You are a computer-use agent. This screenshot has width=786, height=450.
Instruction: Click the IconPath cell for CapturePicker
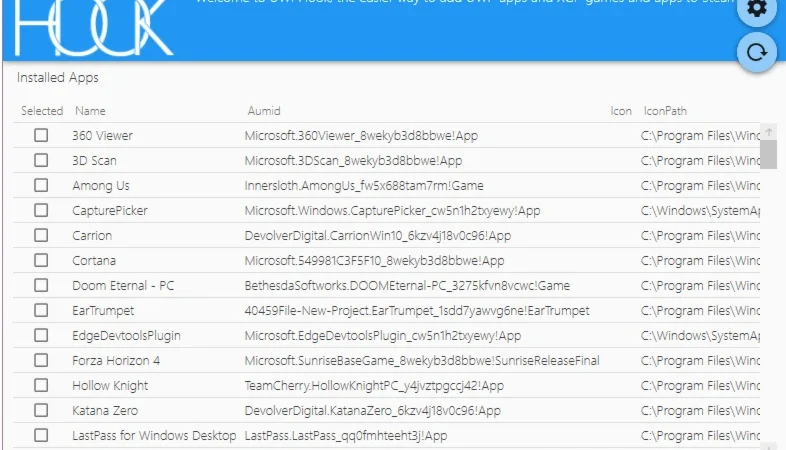click(x=700, y=210)
